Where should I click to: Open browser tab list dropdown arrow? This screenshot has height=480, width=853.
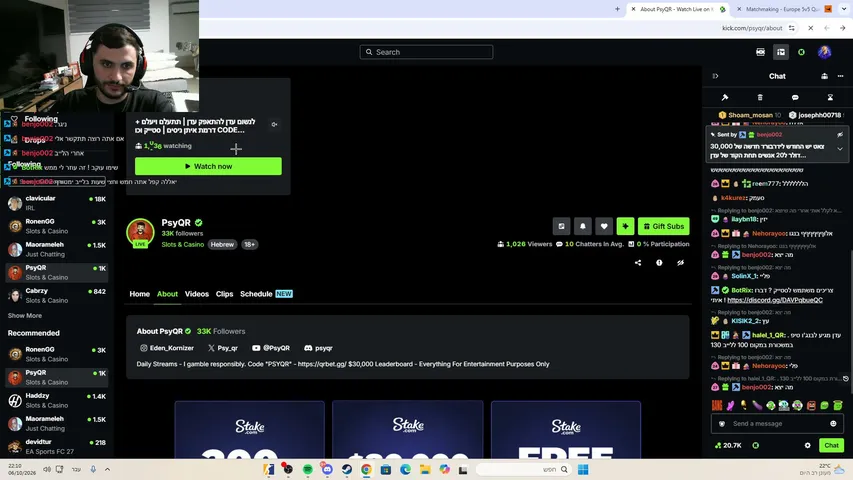(844, 9)
